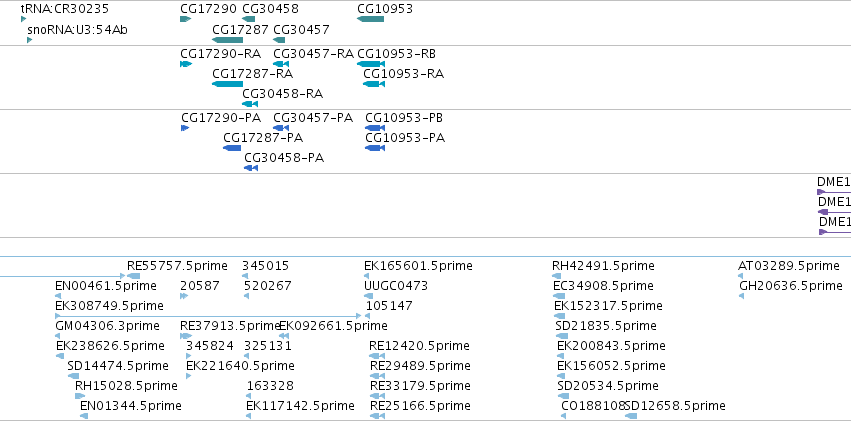Screen dimensions: 851x421
Task: Select the EK165601.5prime label
Action: tap(418, 266)
